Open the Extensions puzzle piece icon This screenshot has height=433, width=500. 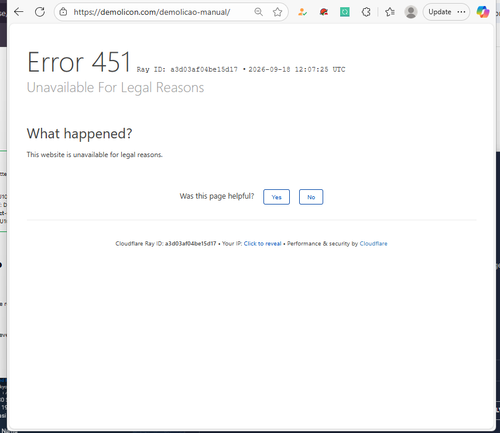coord(366,12)
